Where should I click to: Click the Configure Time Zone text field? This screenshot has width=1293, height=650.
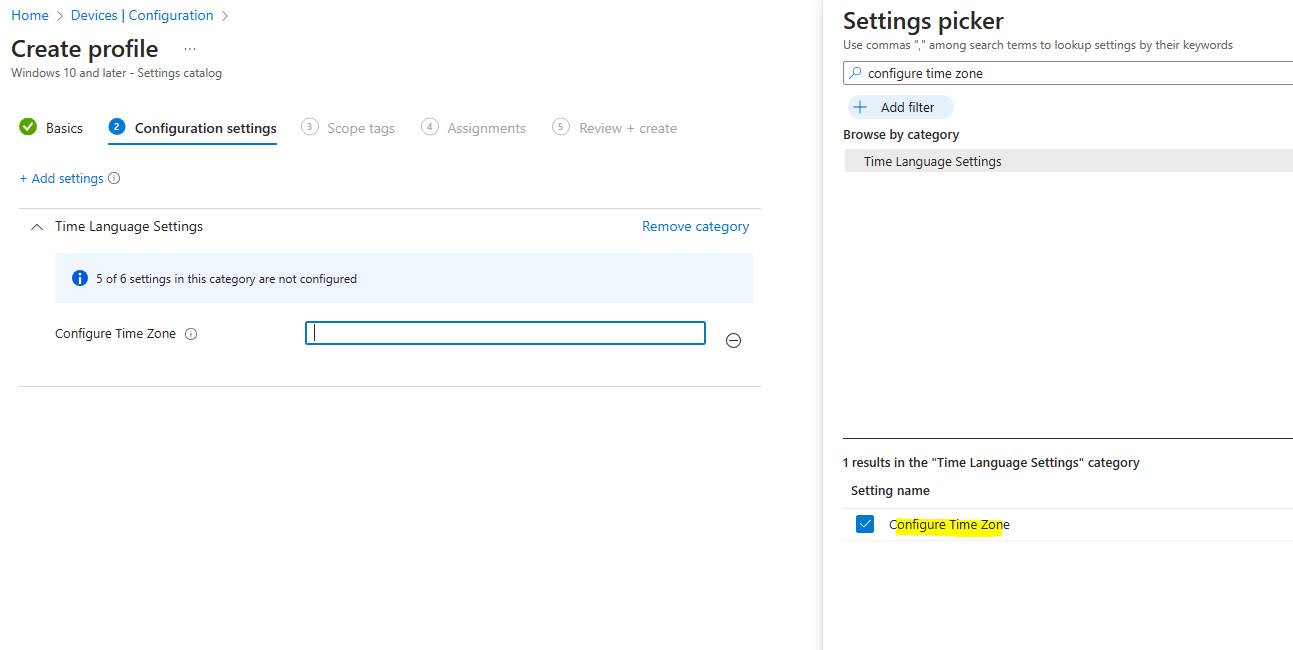[505, 333]
